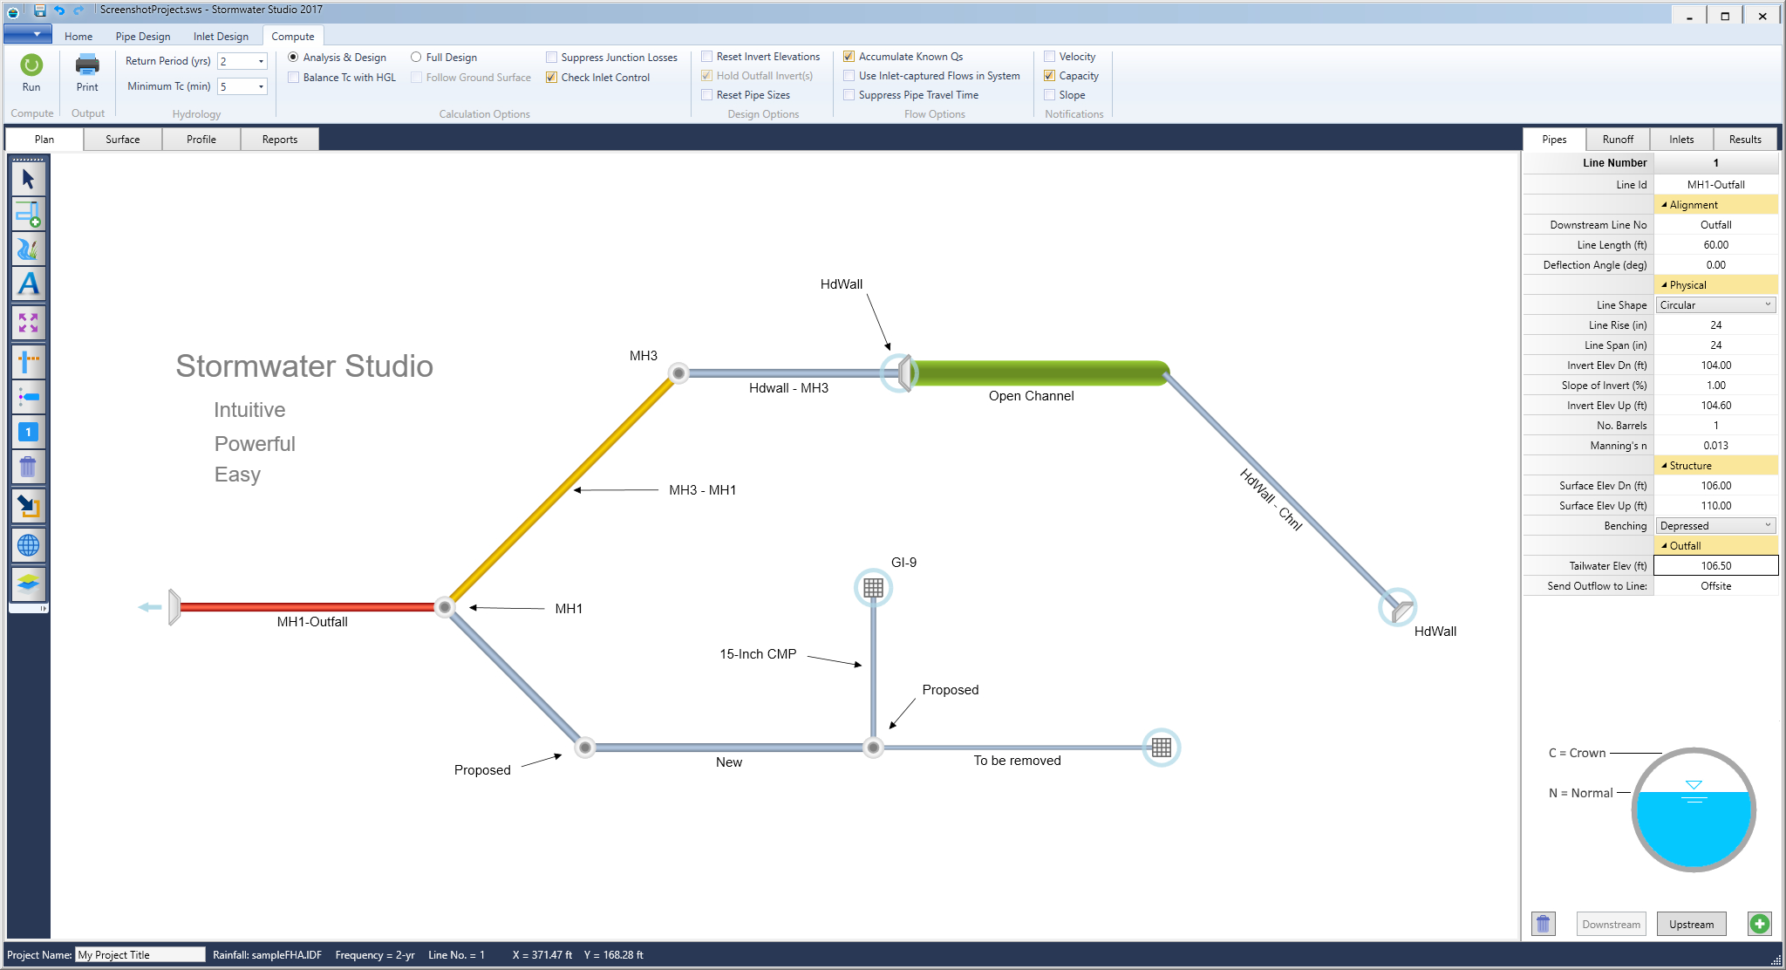Image resolution: width=1786 pixels, height=970 pixels.
Task: Open the Benching dropdown
Action: point(1766,525)
